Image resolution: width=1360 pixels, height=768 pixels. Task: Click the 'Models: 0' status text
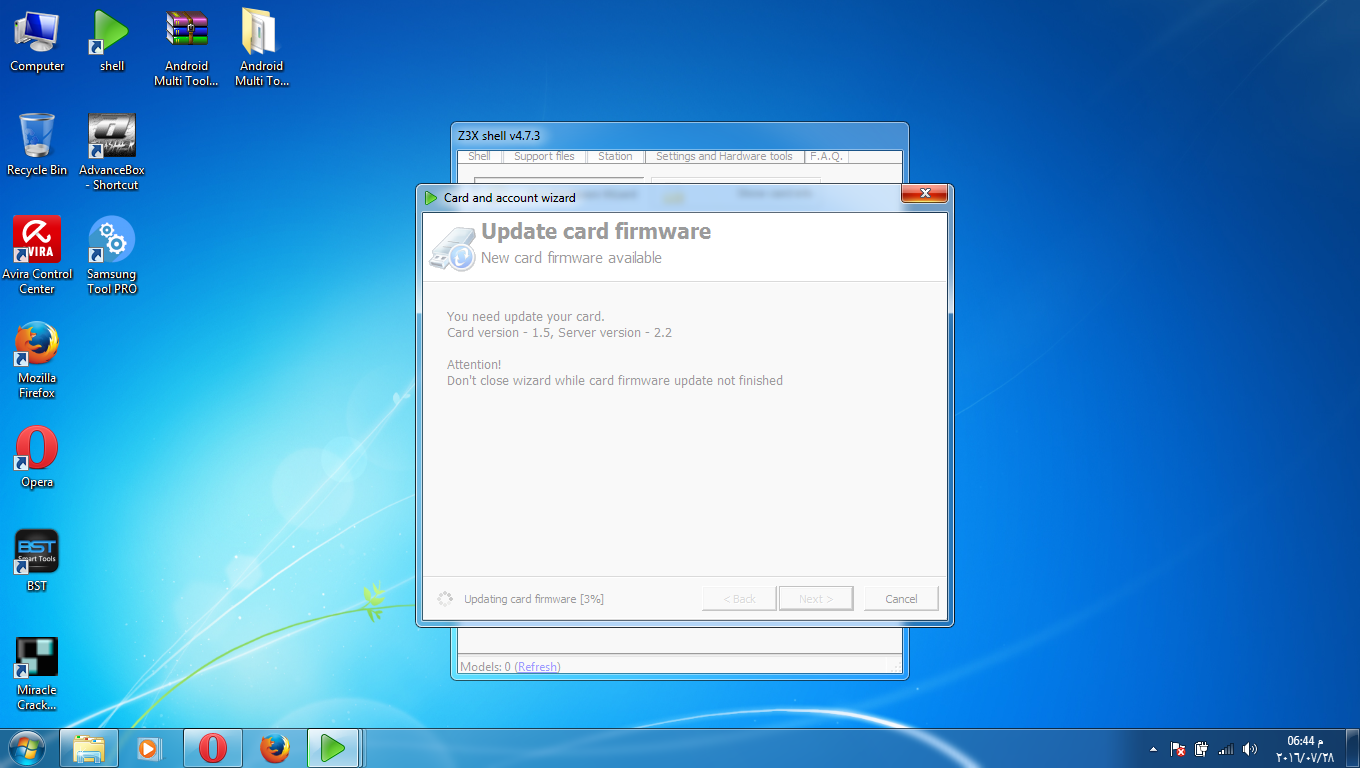coord(485,667)
